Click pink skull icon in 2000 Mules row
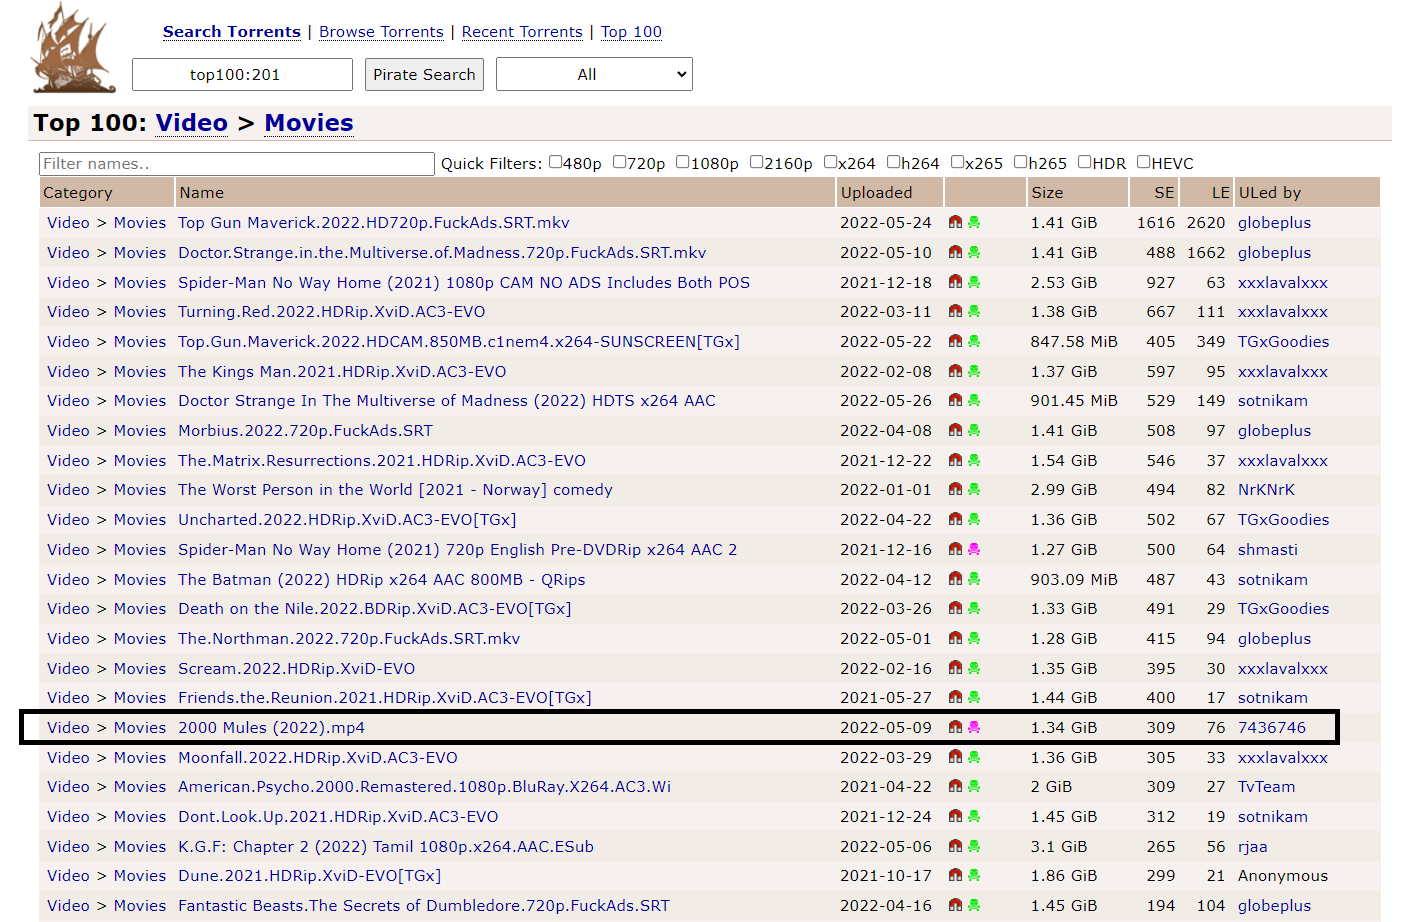1425x922 pixels. [974, 728]
